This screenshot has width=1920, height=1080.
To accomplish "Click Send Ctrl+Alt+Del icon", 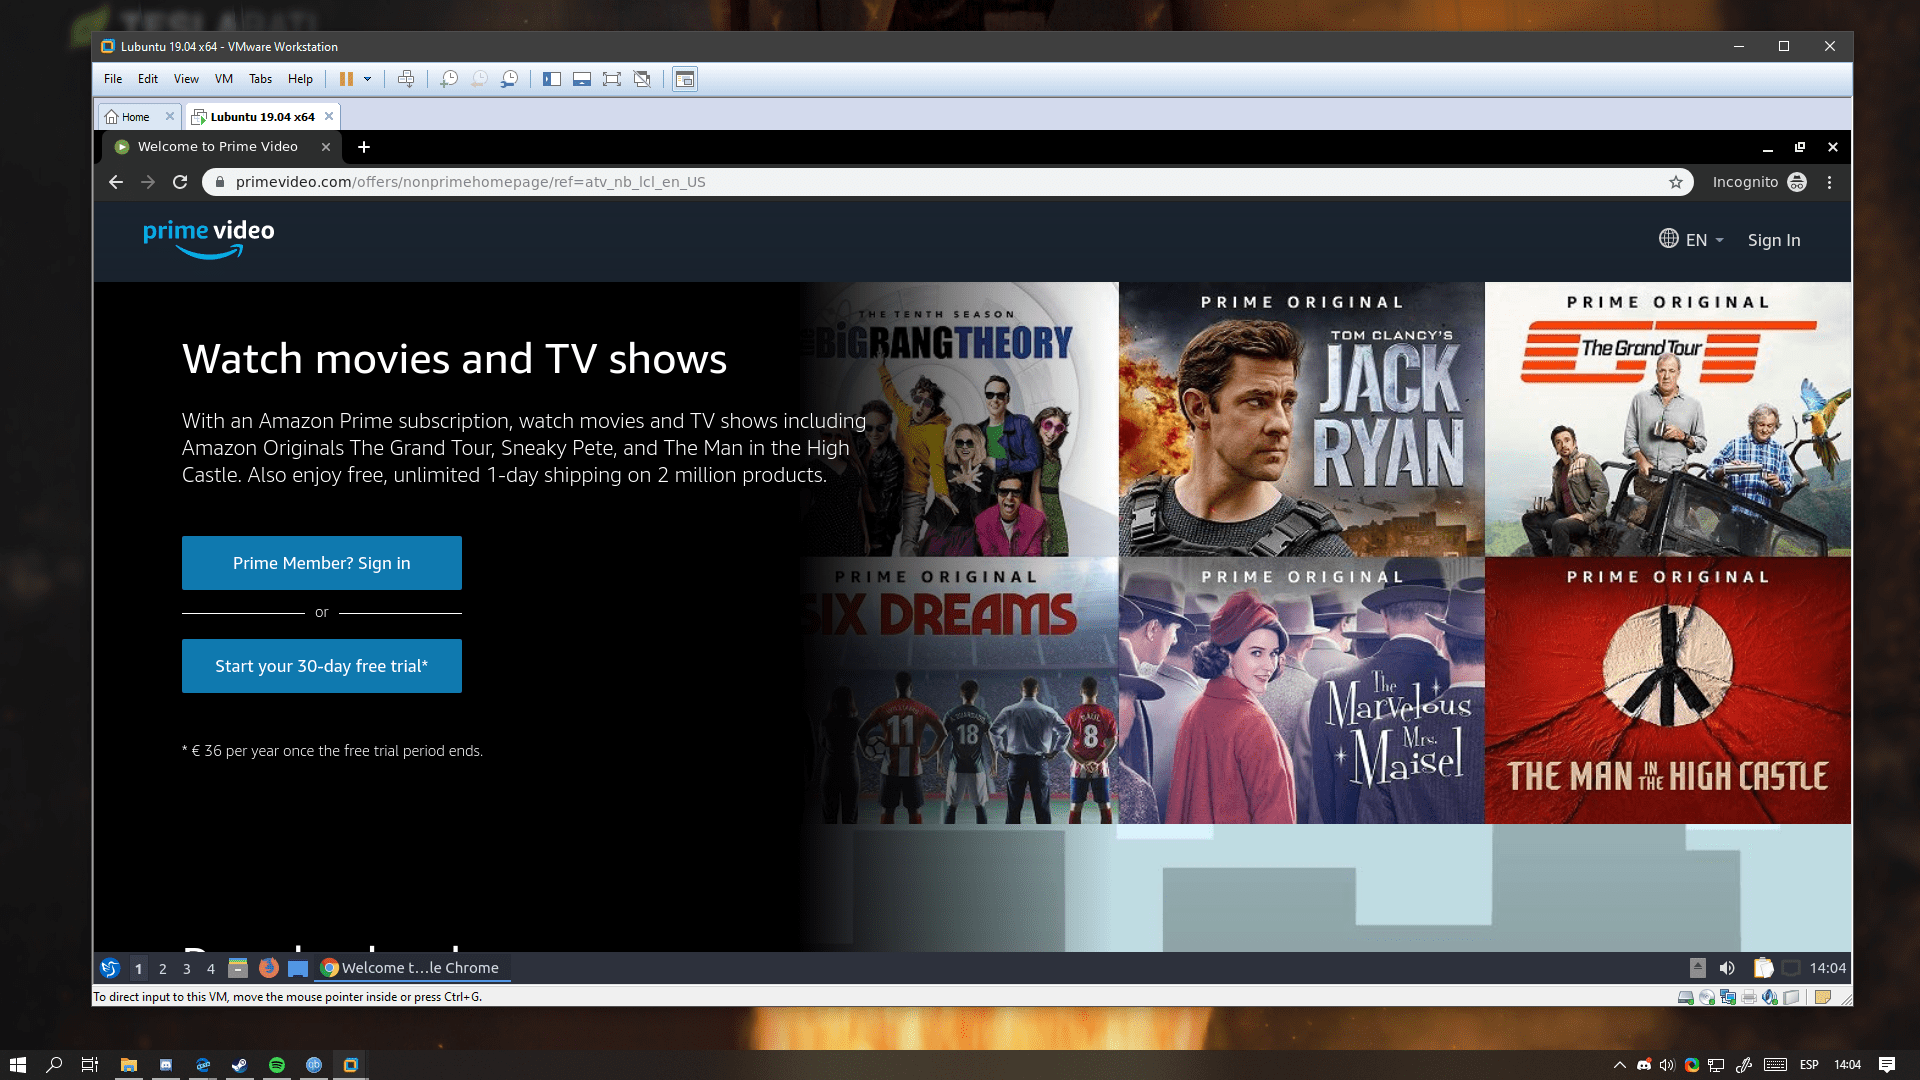I will (406, 79).
